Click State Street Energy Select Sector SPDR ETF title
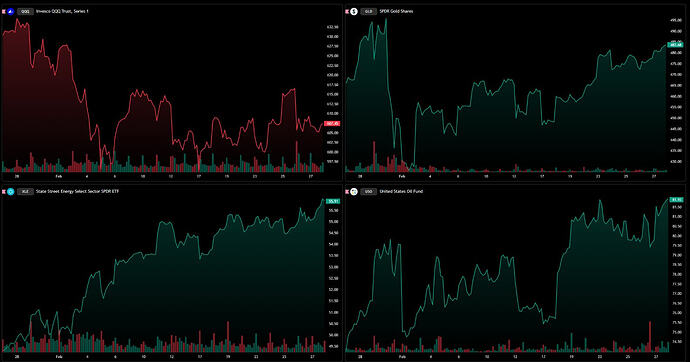 pyautogui.click(x=77, y=192)
